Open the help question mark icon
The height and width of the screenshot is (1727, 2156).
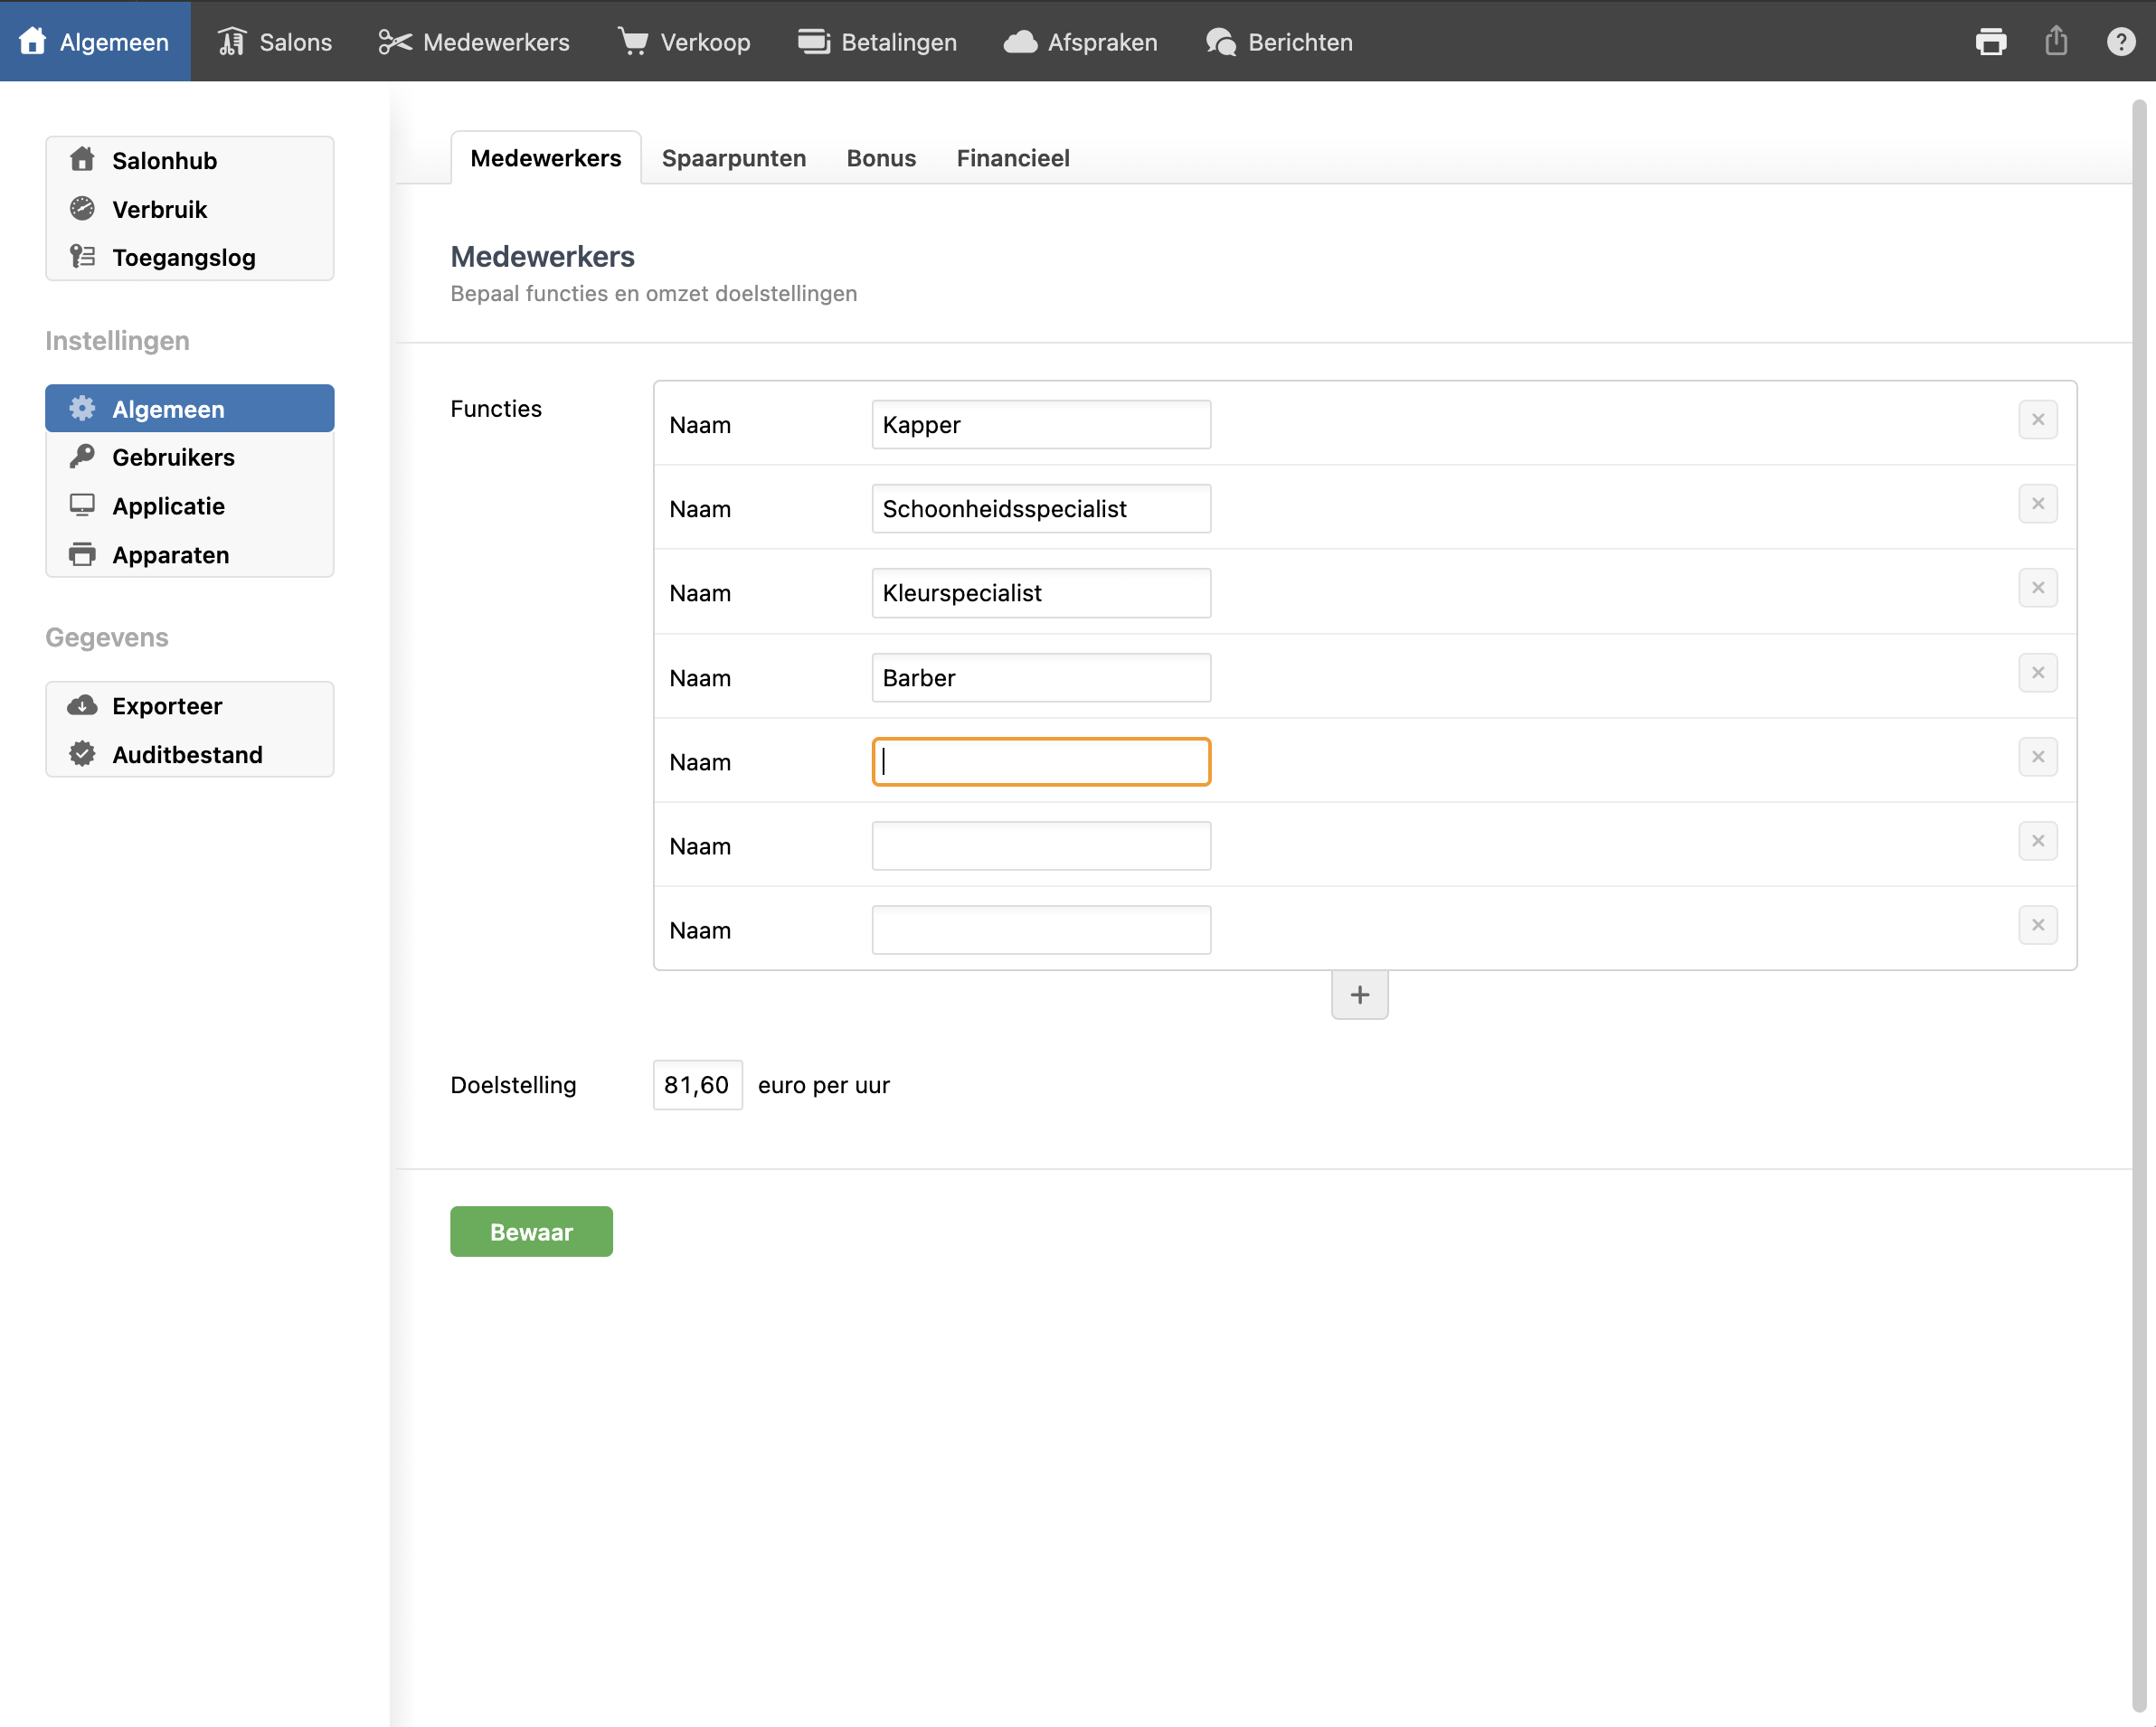(x=2120, y=42)
